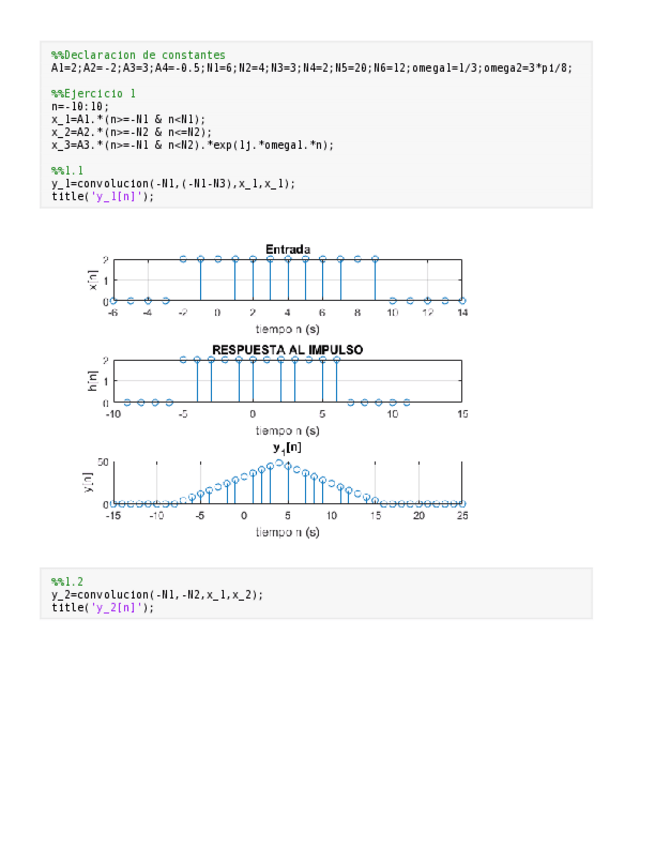Image resolution: width=655 pixels, height=848 pixels.
Task: Click the 'Declaracion de constantes' comment line
Action: pyautogui.click(x=138, y=55)
